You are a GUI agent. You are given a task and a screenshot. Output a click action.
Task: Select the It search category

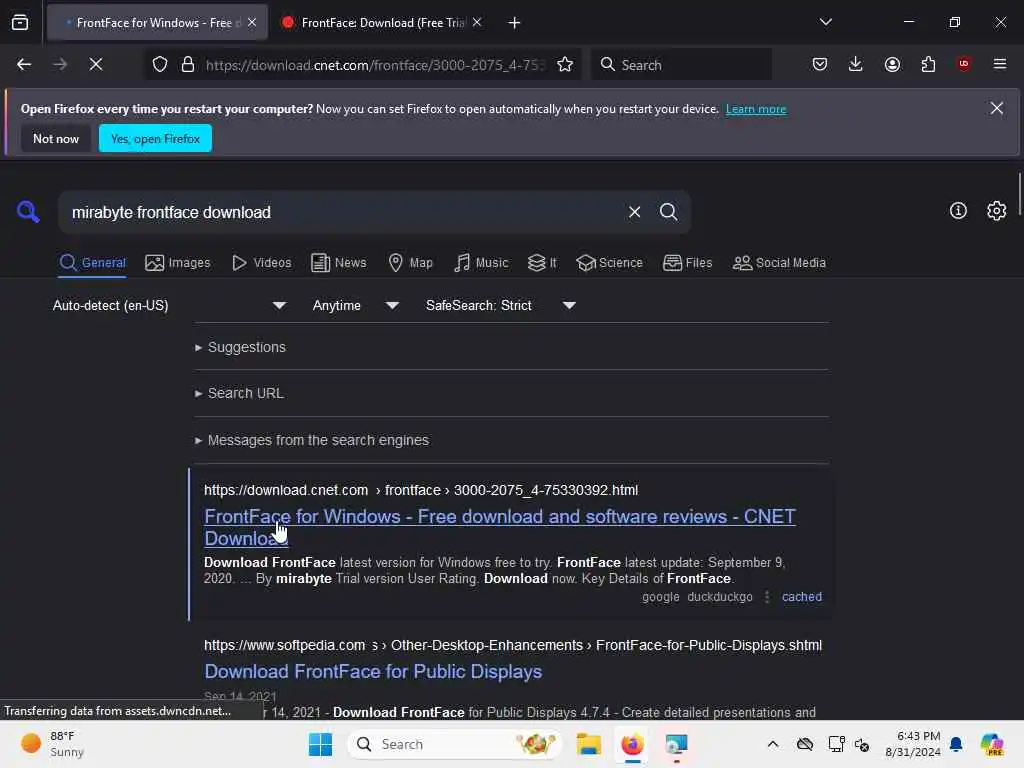click(x=542, y=263)
